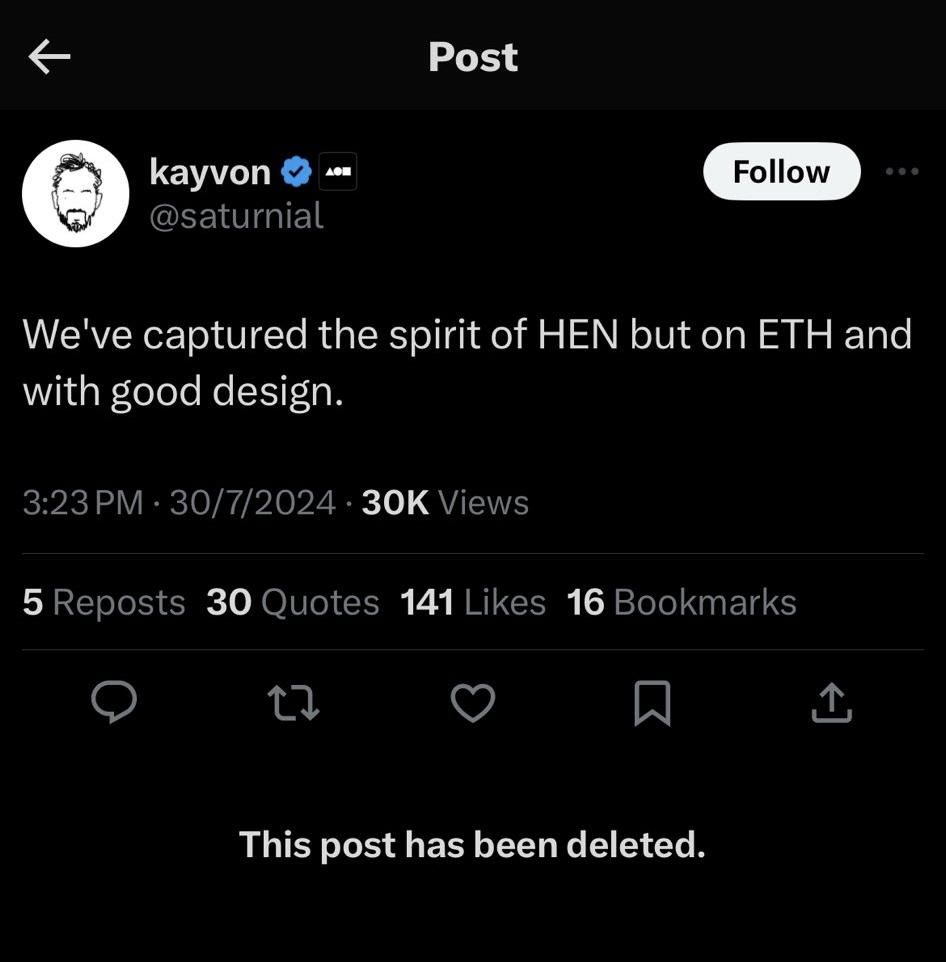This screenshot has height=962, width=946.
Task: Repost this tweet
Action: pyautogui.click(x=294, y=703)
